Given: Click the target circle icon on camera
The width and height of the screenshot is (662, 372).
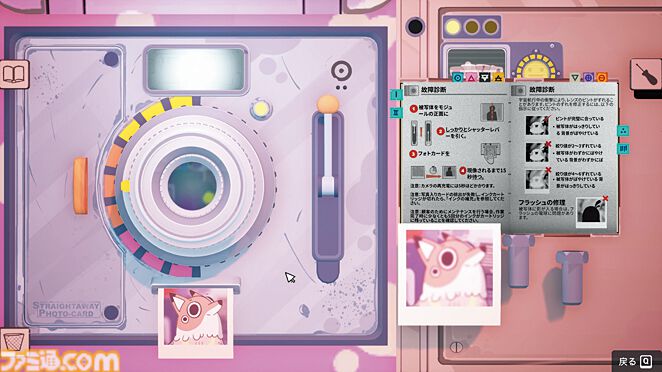Looking at the screenshot, I should point(341,71).
